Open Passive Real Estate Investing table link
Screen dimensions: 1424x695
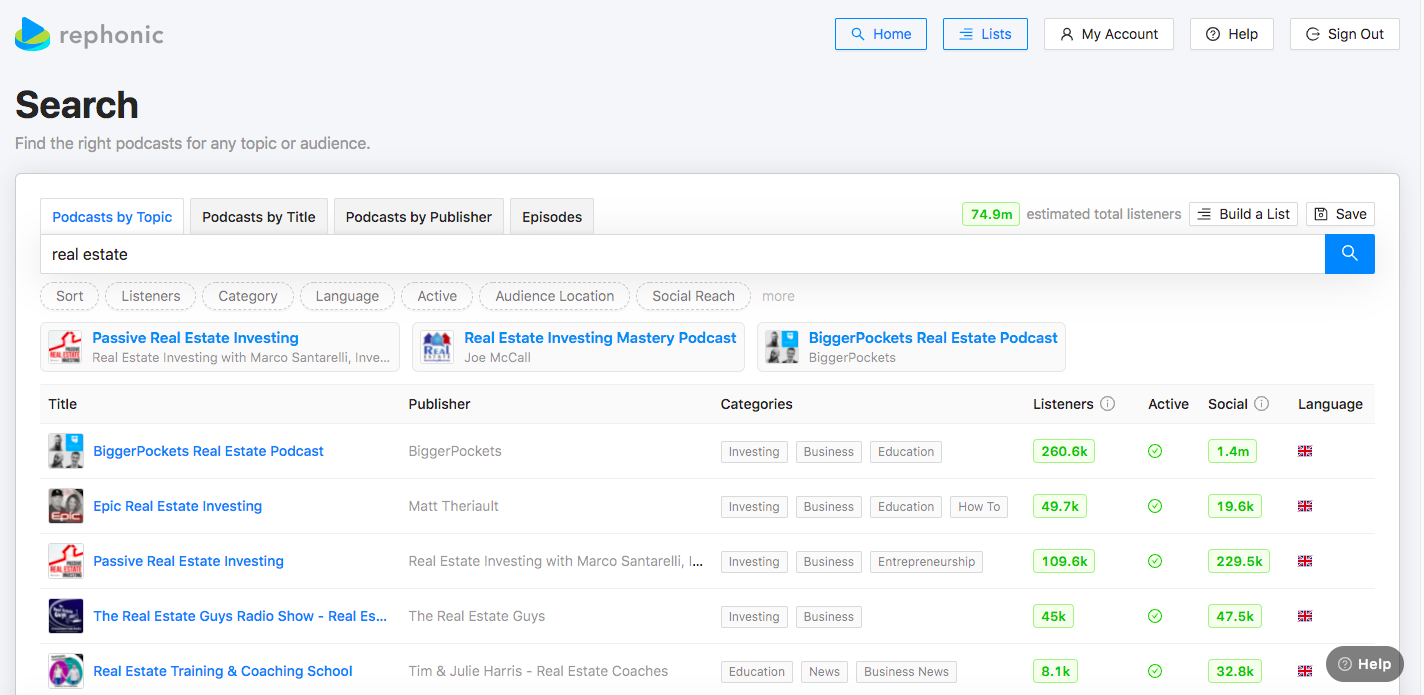click(x=188, y=561)
